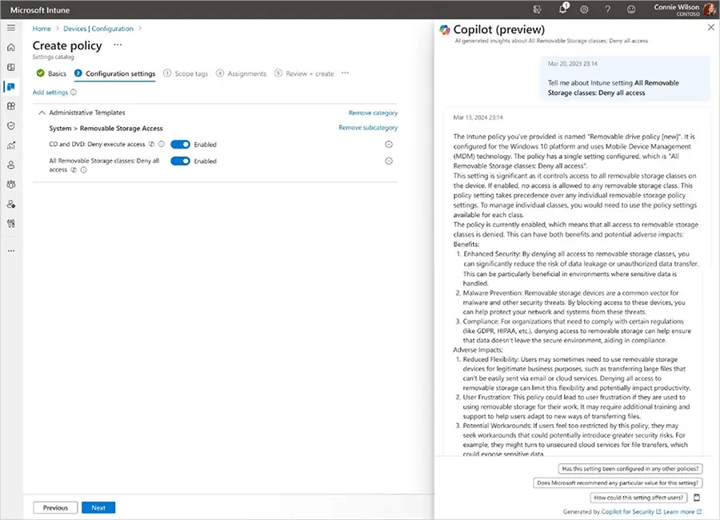Open the Reports chart icon in the sidebar
The image size is (720, 520).
[11, 145]
